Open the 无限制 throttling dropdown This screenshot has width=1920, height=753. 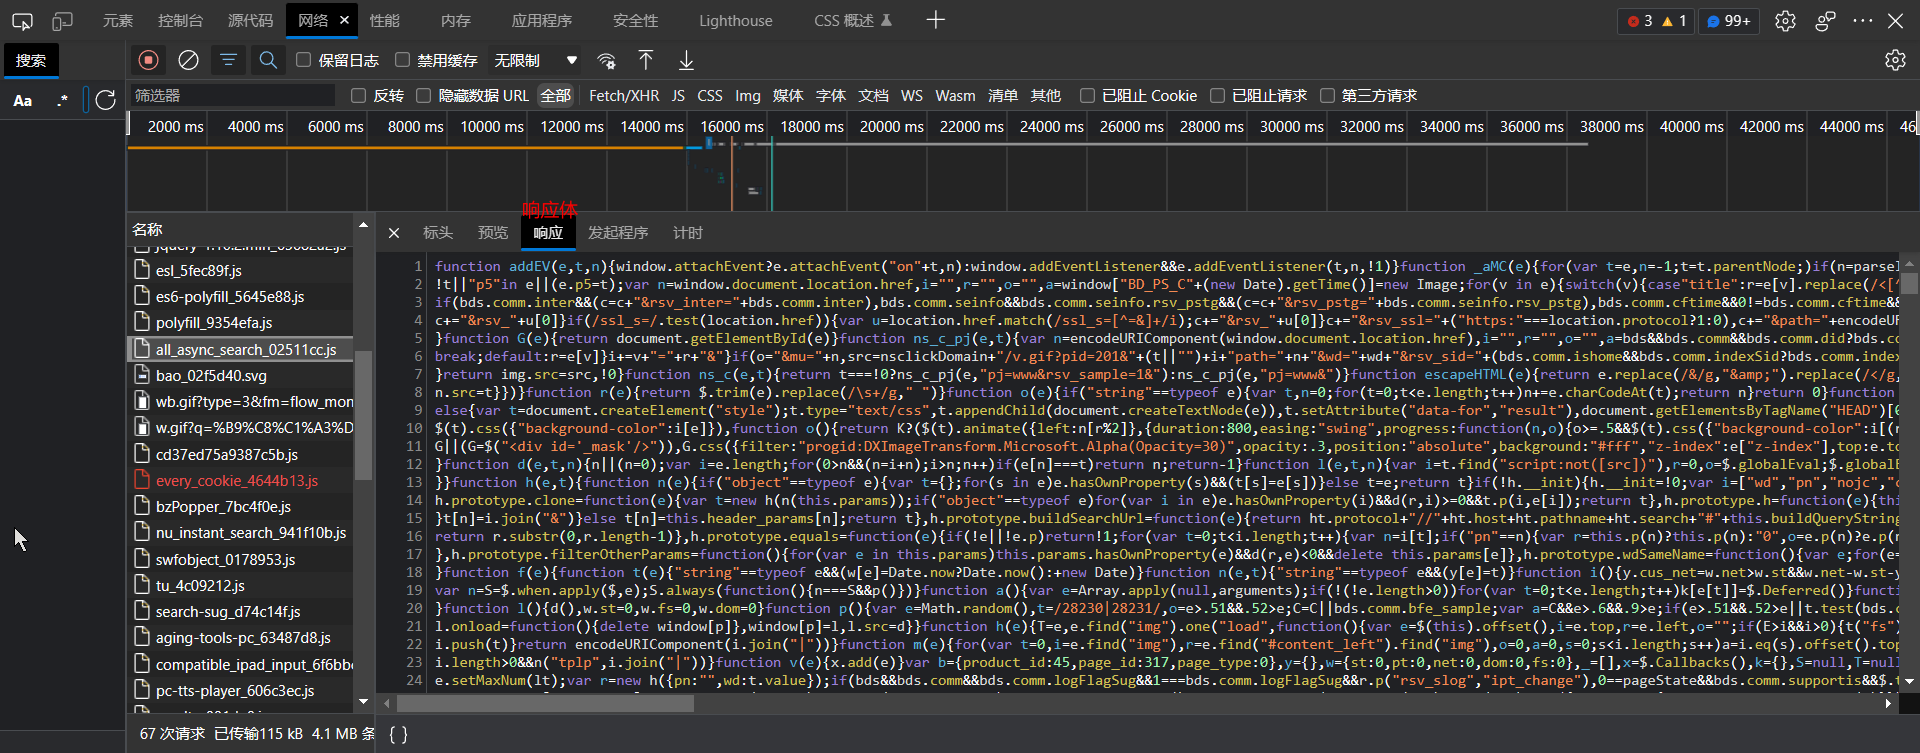535,60
